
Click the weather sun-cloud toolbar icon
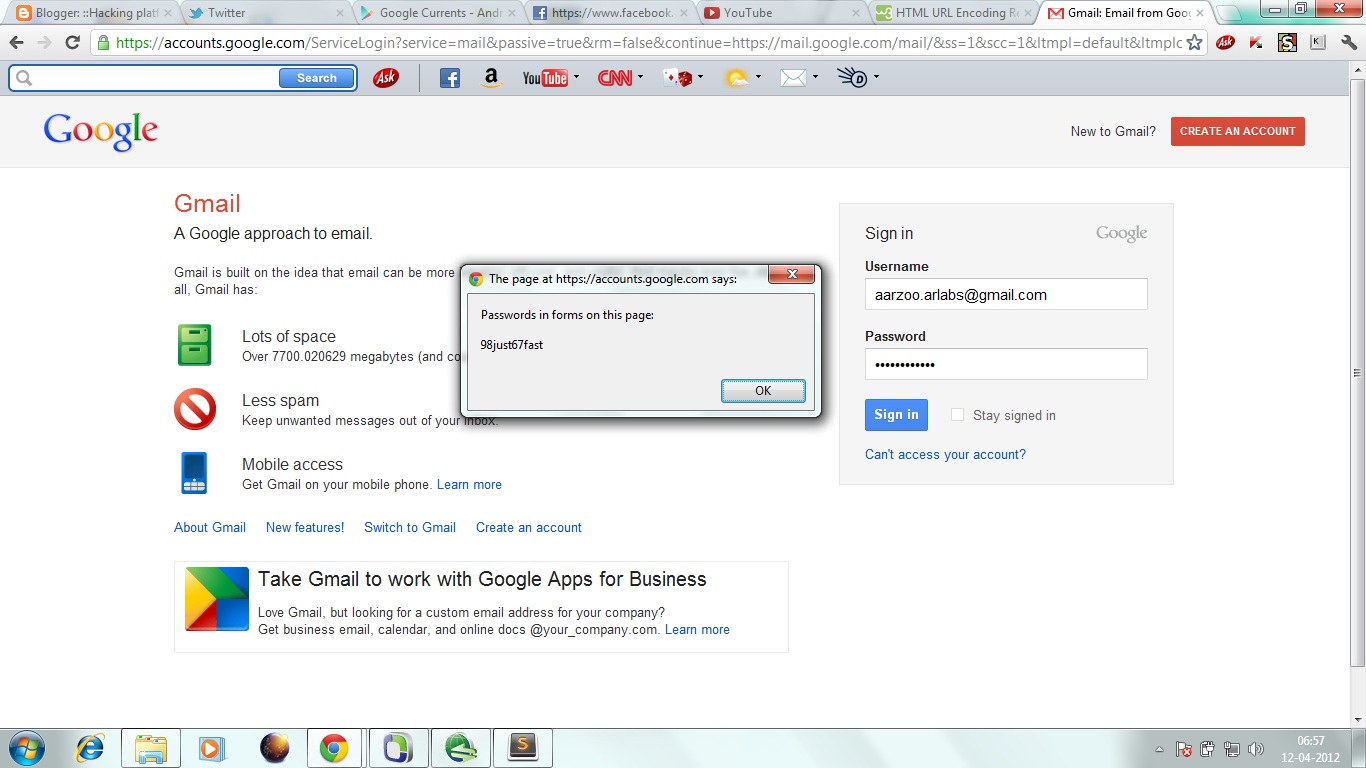pos(737,78)
